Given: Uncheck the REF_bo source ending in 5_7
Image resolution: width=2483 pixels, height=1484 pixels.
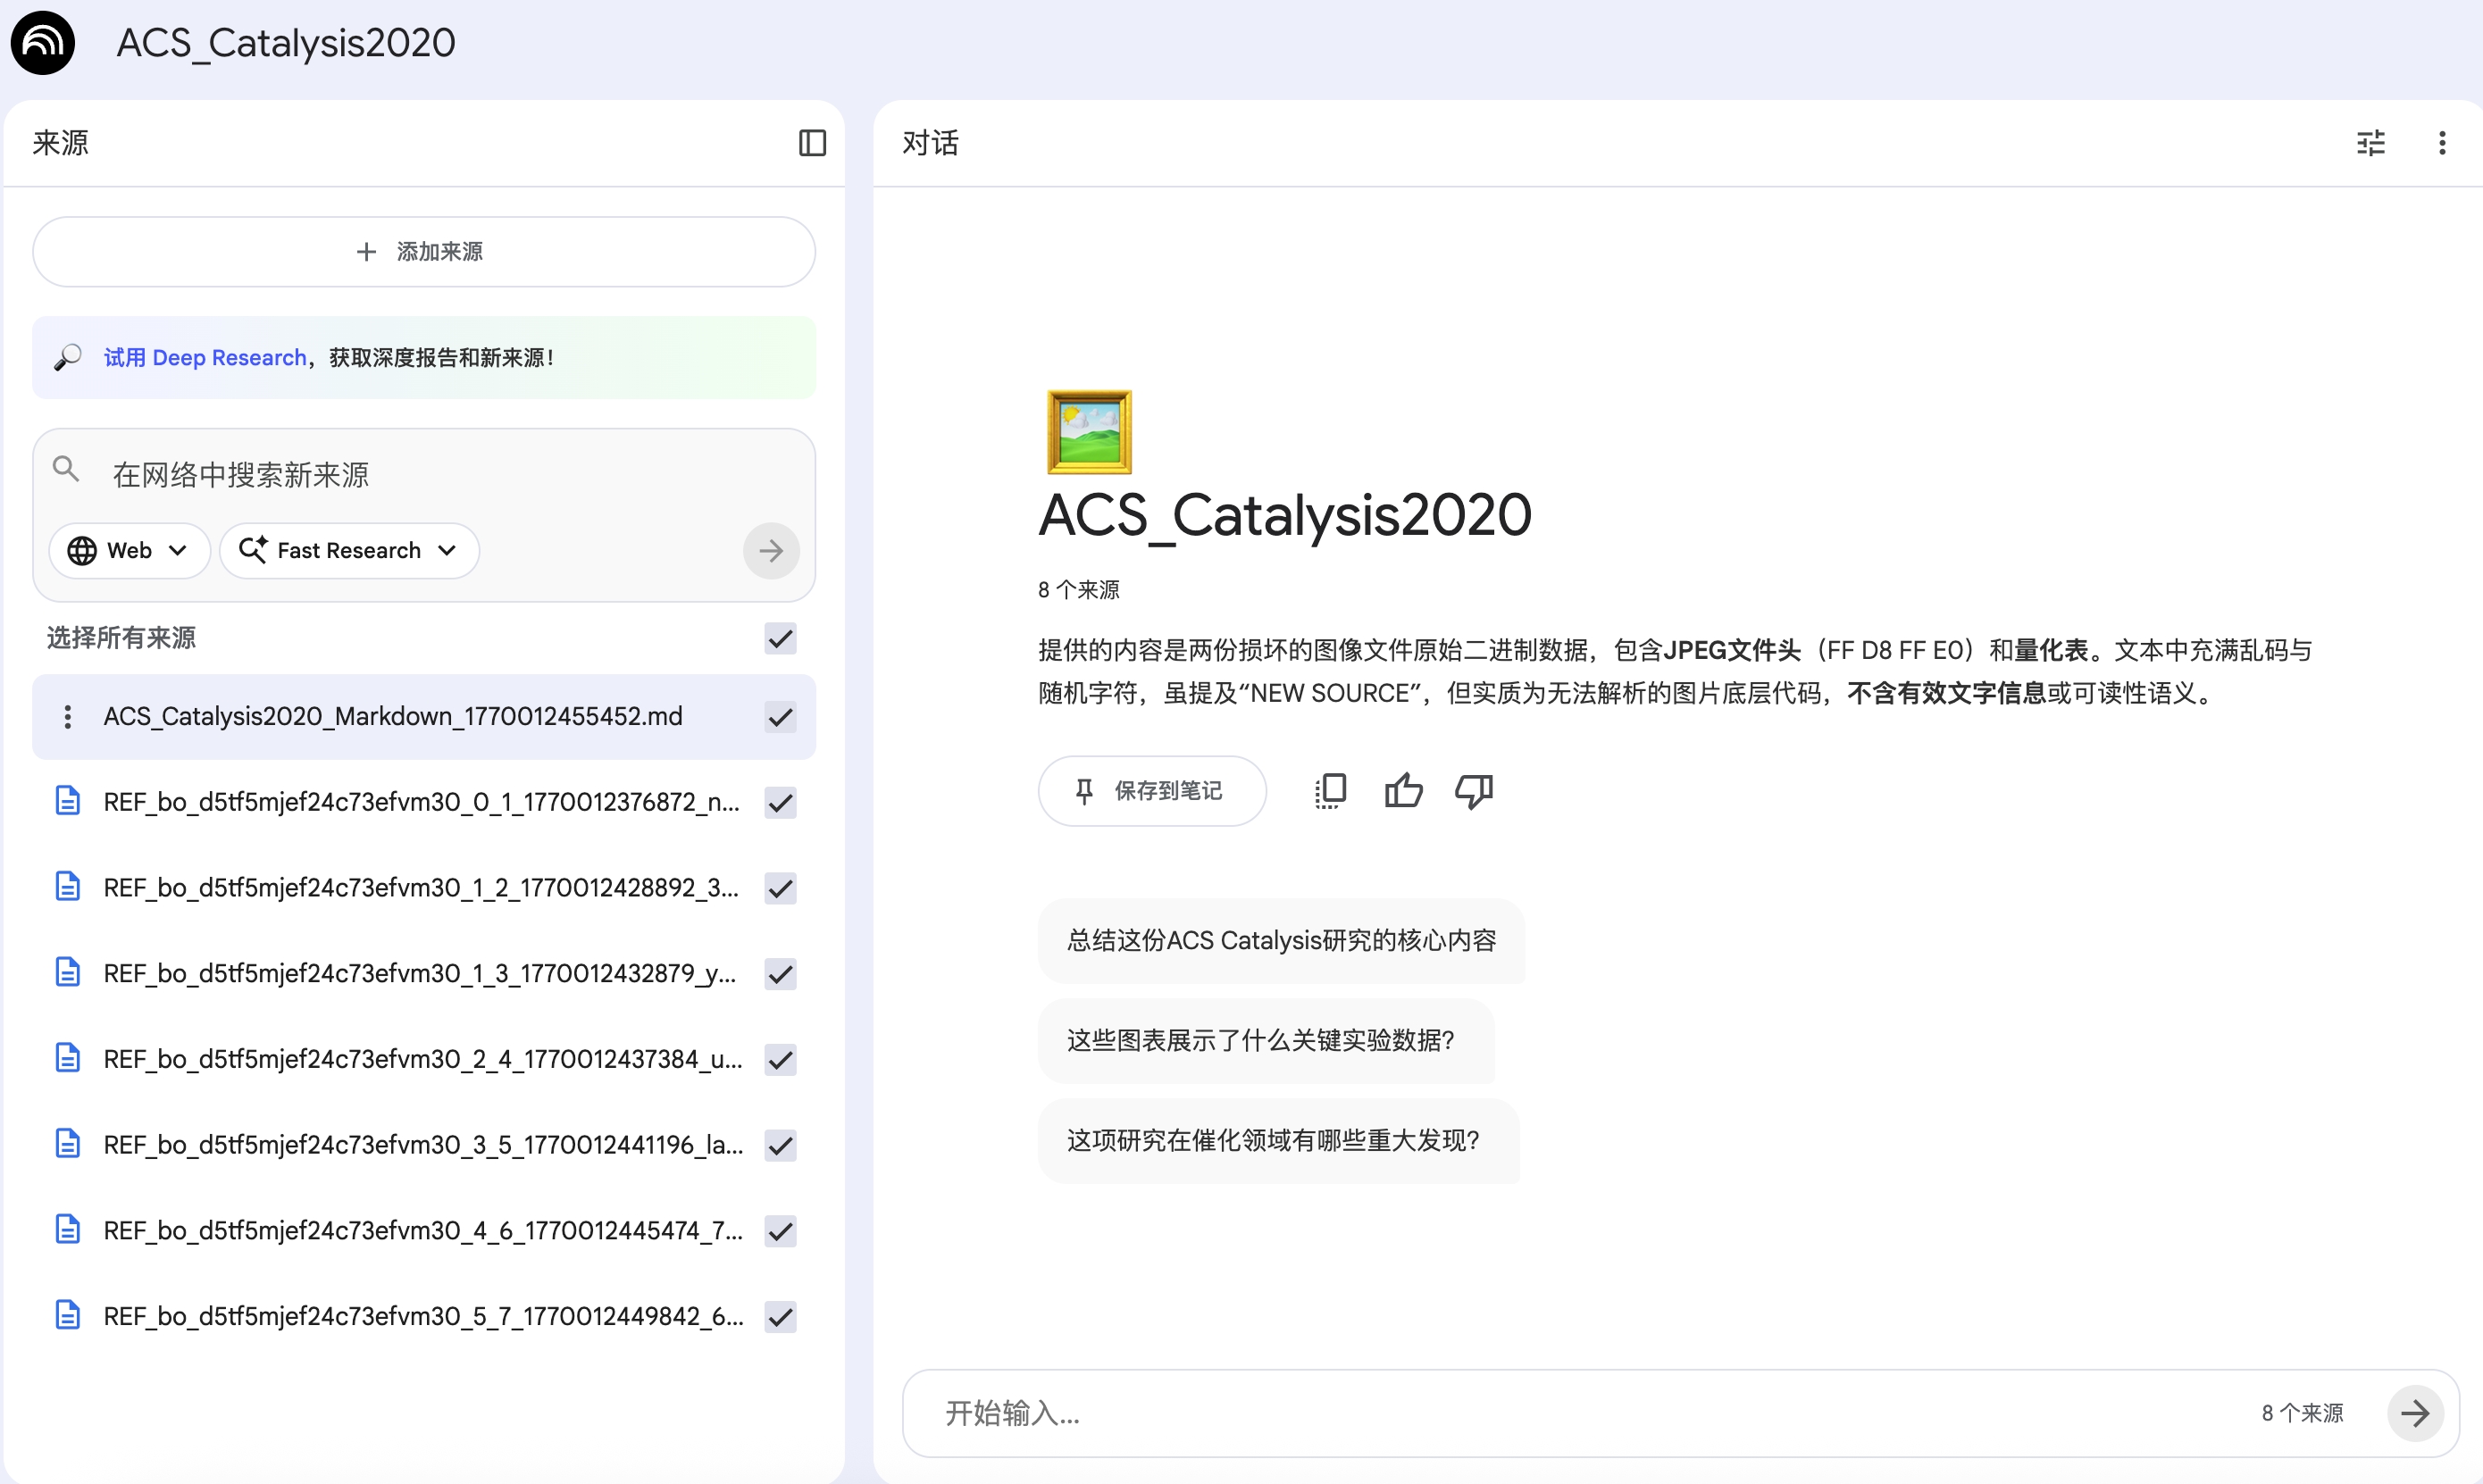Looking at the screenshot, I should [x=780, y=1317].
